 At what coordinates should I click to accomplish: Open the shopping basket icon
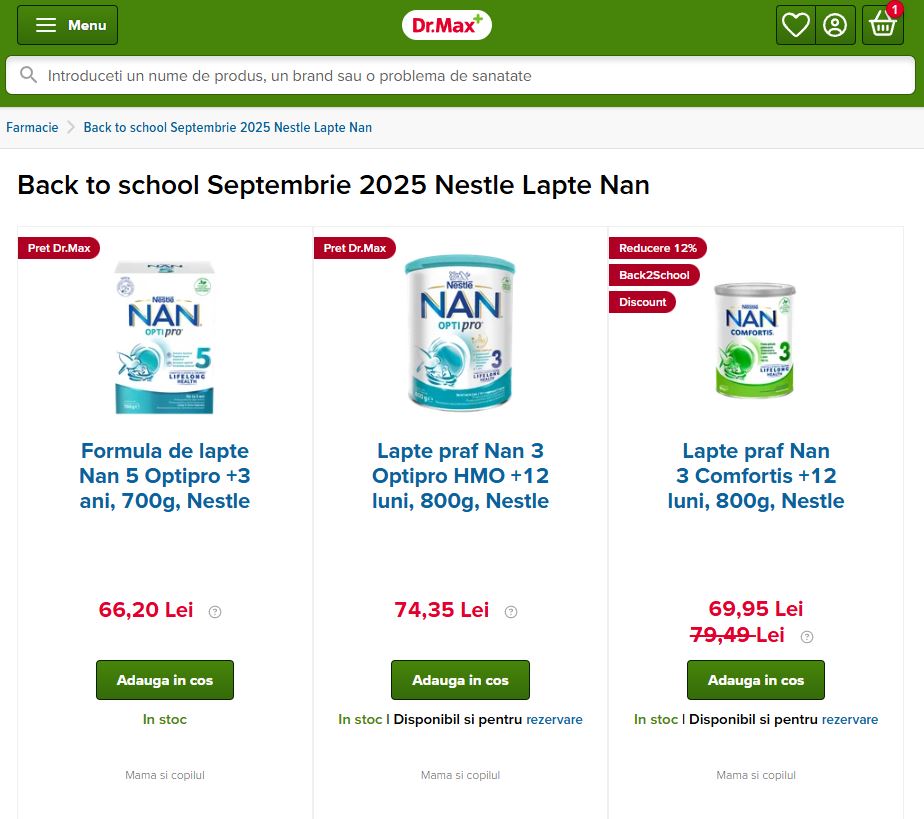point(882,25)
